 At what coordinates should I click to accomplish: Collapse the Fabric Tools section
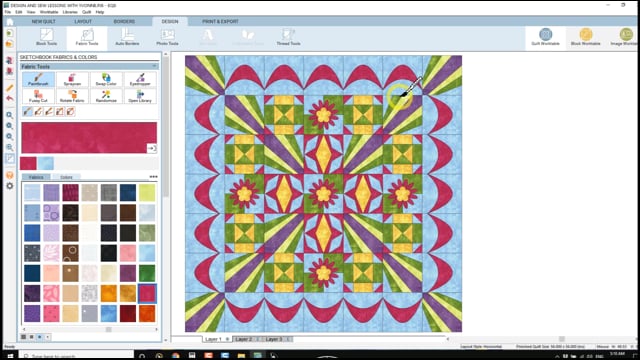pyautogui.click(x=154, y=66)
